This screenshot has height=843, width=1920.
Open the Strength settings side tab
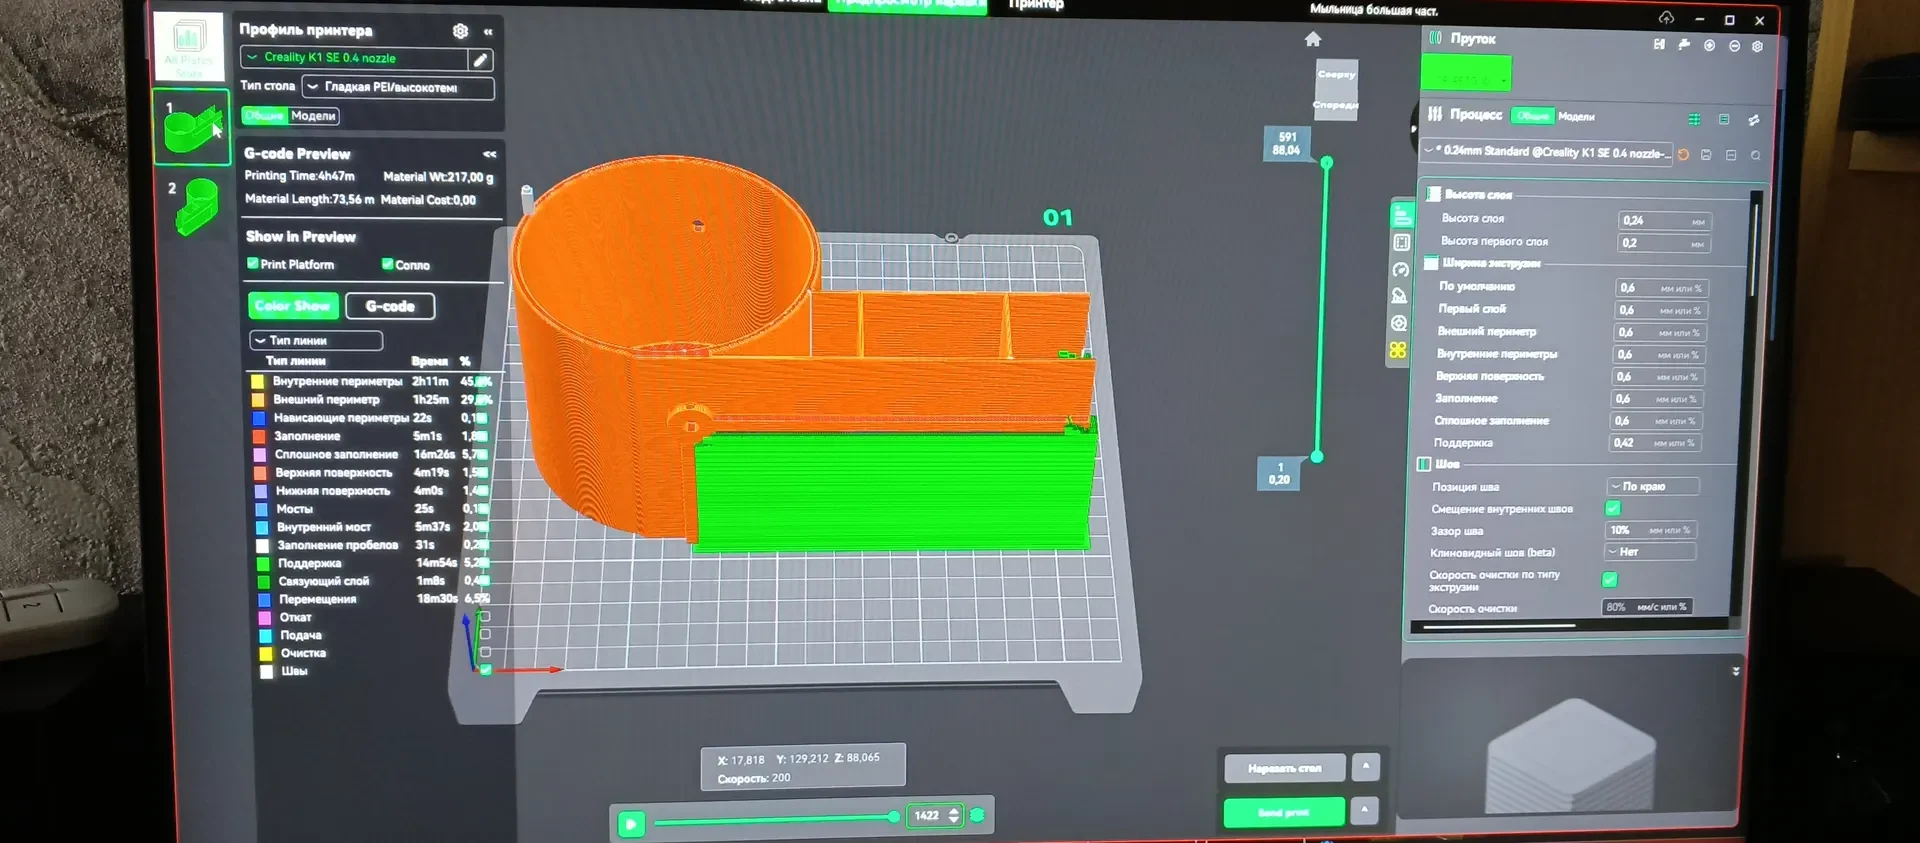tap(1401, 242)
